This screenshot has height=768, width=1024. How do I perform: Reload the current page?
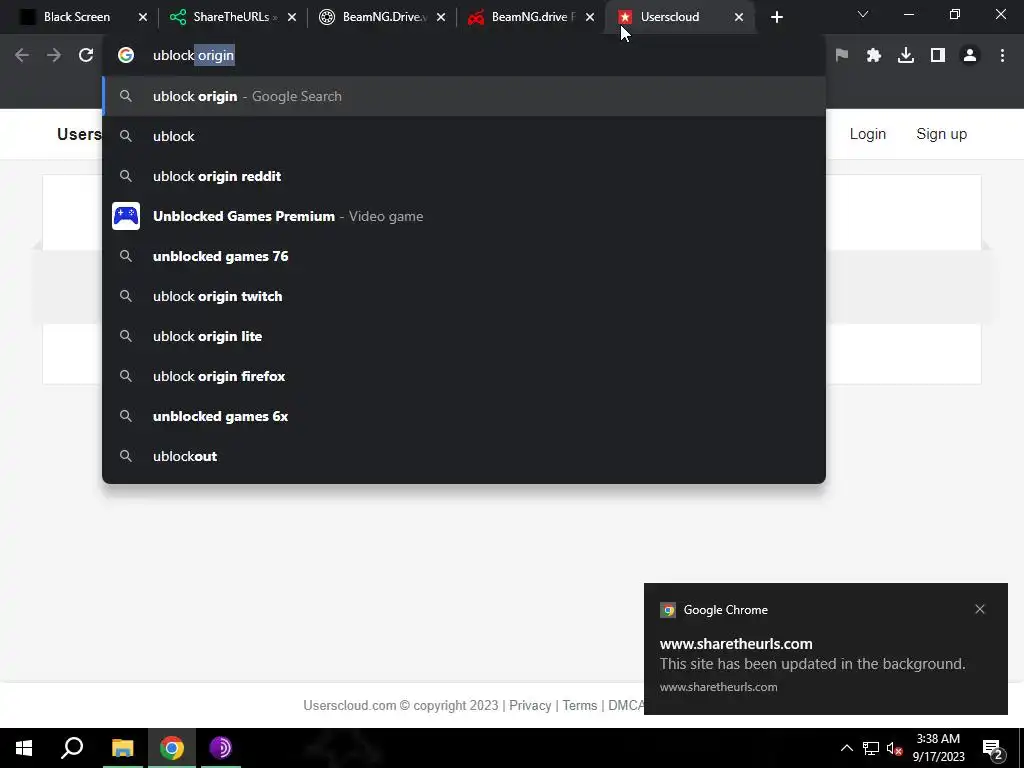click(x=86, y=56)
